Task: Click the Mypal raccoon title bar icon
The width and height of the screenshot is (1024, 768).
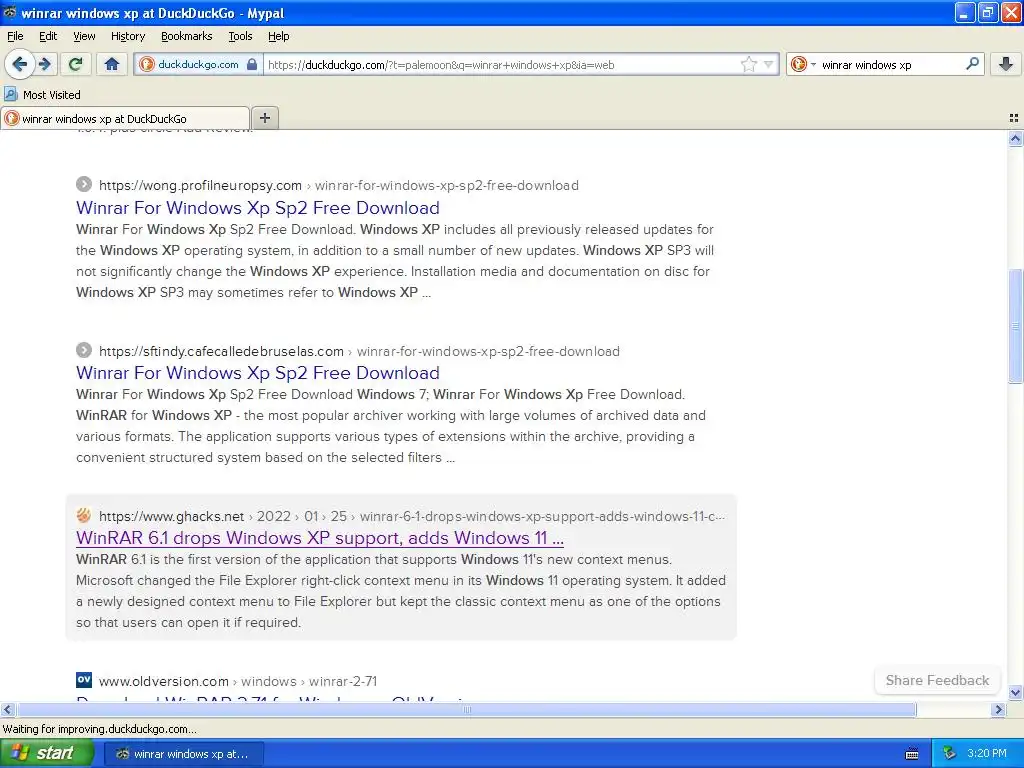Action: point(10,12)
